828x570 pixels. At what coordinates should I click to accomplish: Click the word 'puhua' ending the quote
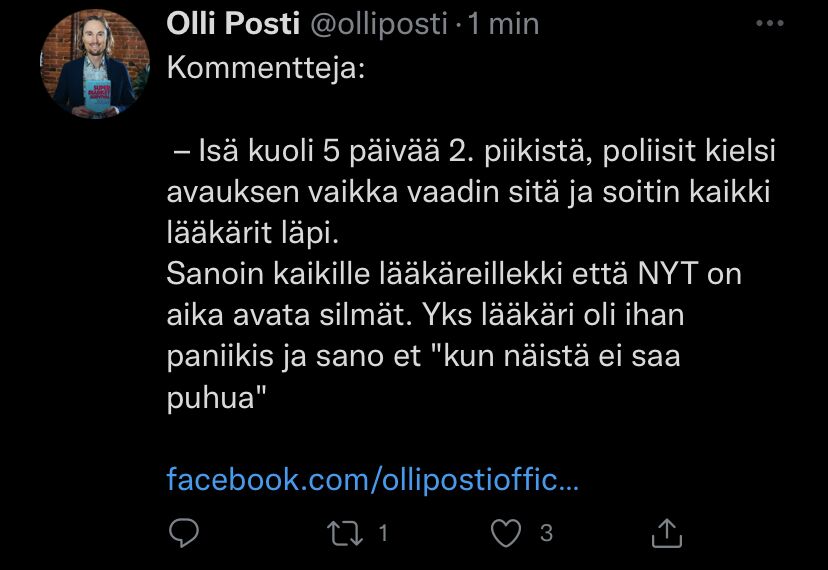point(214,397)
